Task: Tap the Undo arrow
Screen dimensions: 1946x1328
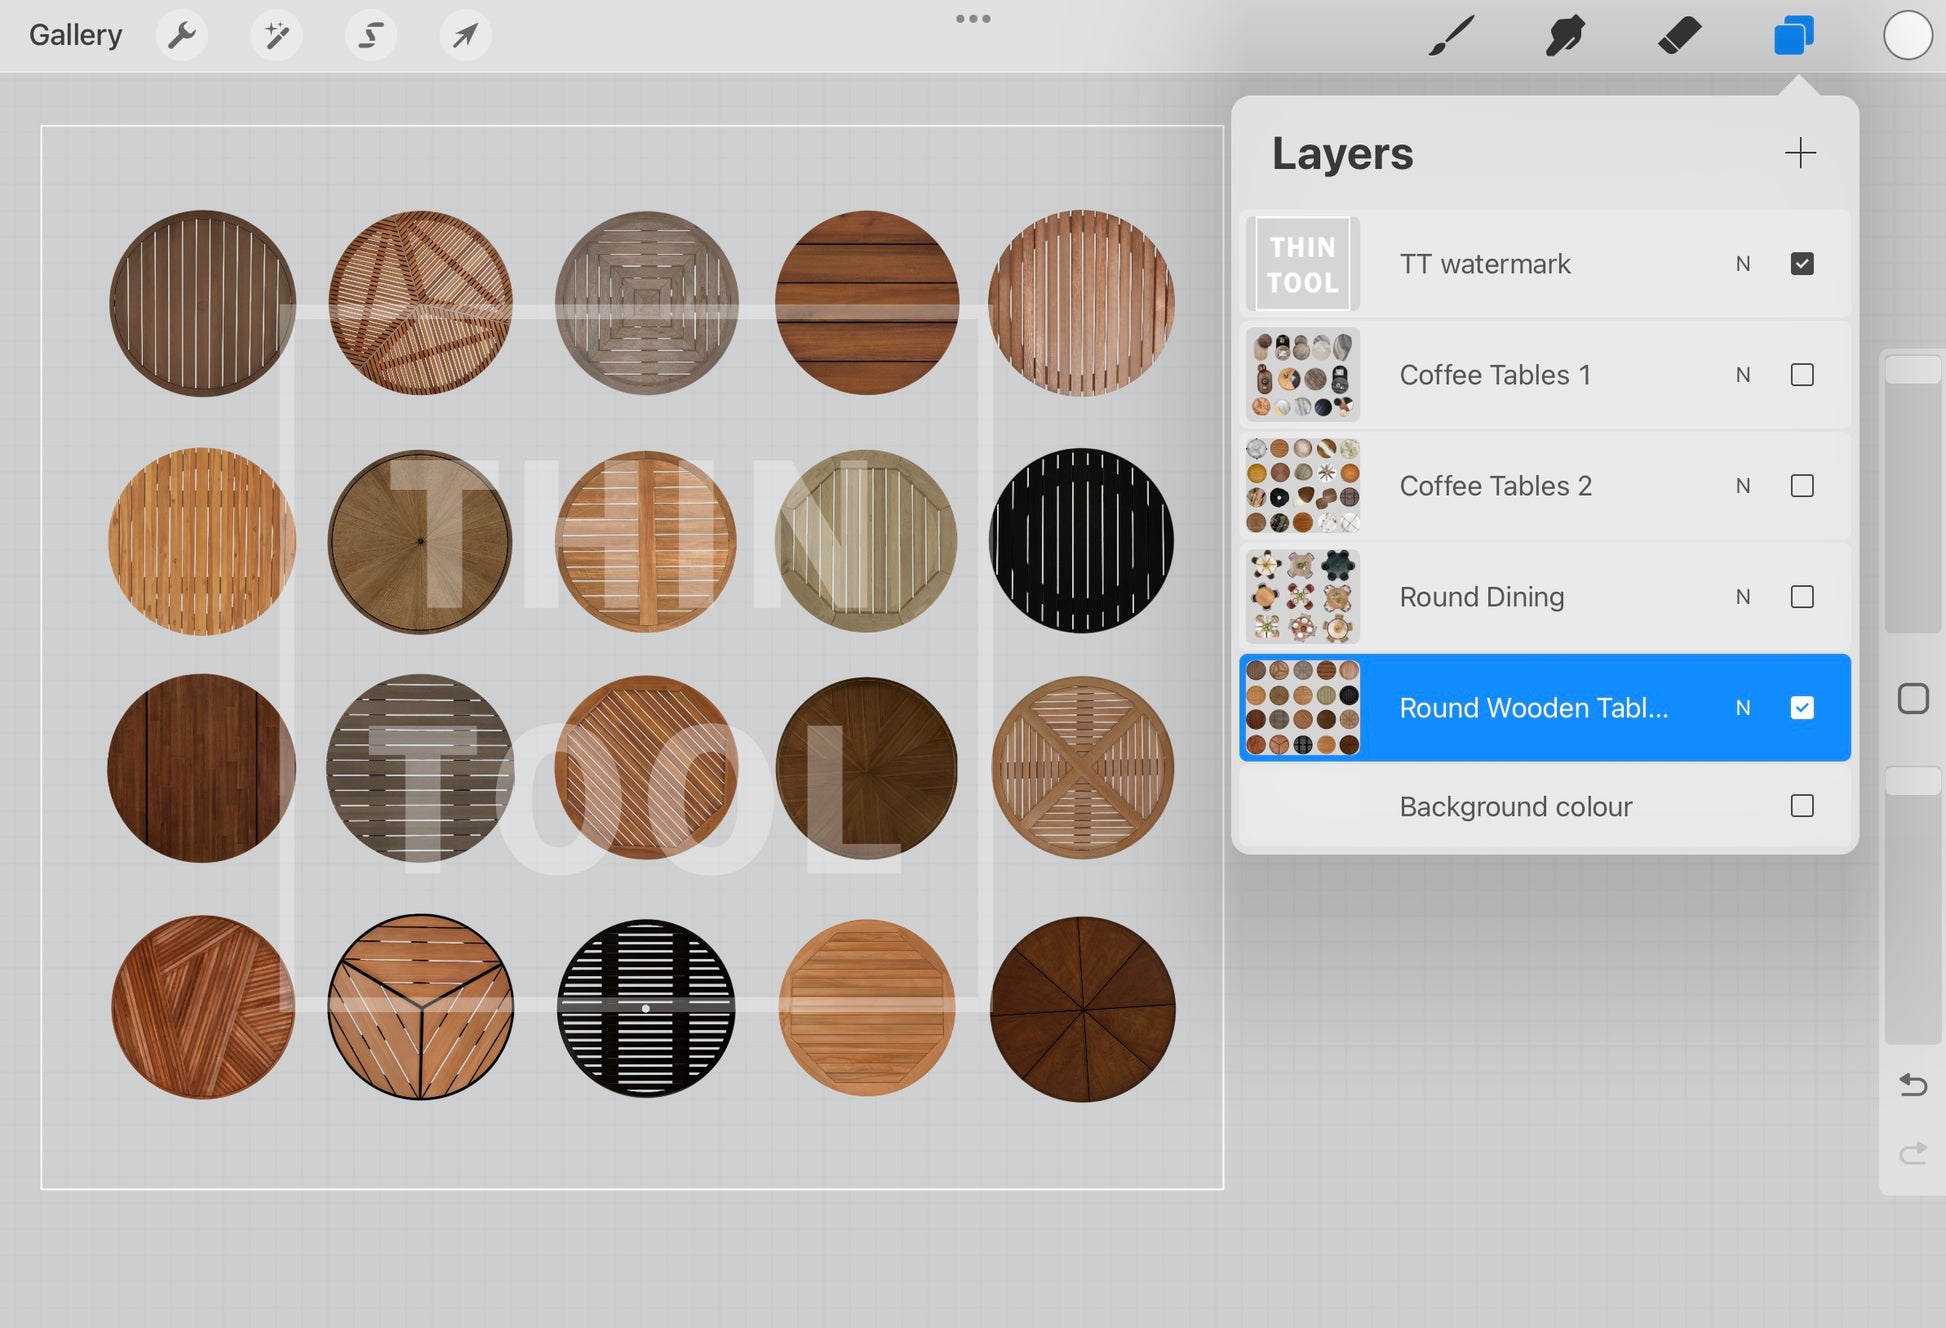Action: tap(1912, 1085)
